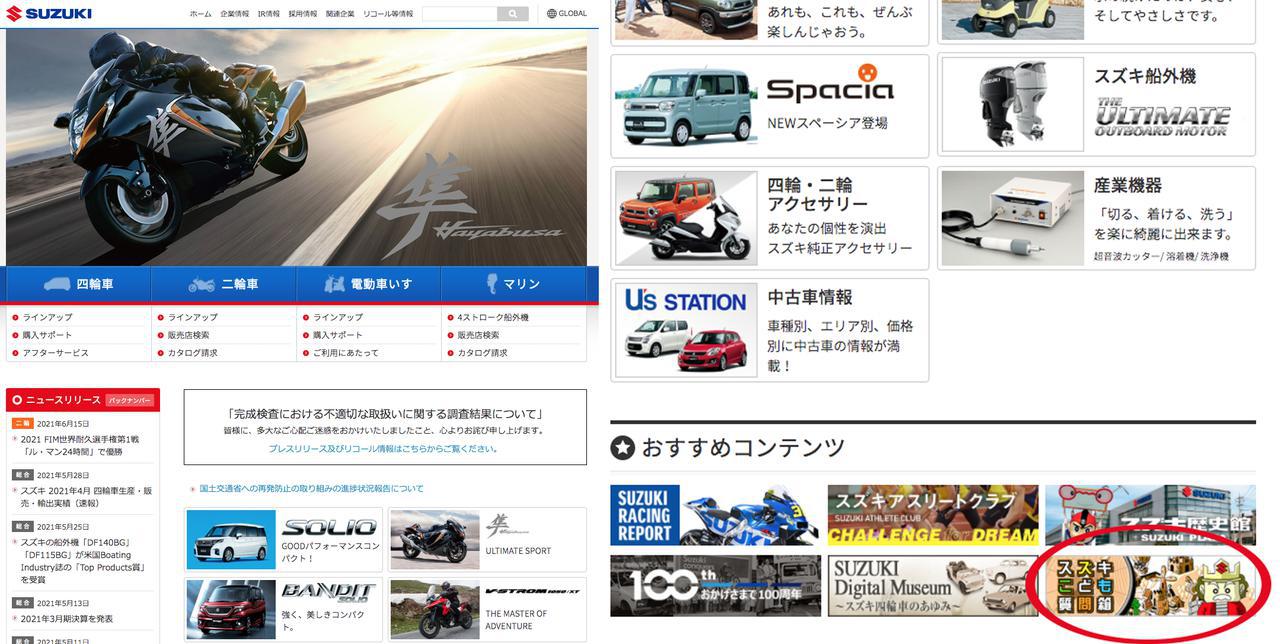Open the スズキこども質問箱 banner
The height and width of the screenshot is (644, 1280).
click(1150, 586)
